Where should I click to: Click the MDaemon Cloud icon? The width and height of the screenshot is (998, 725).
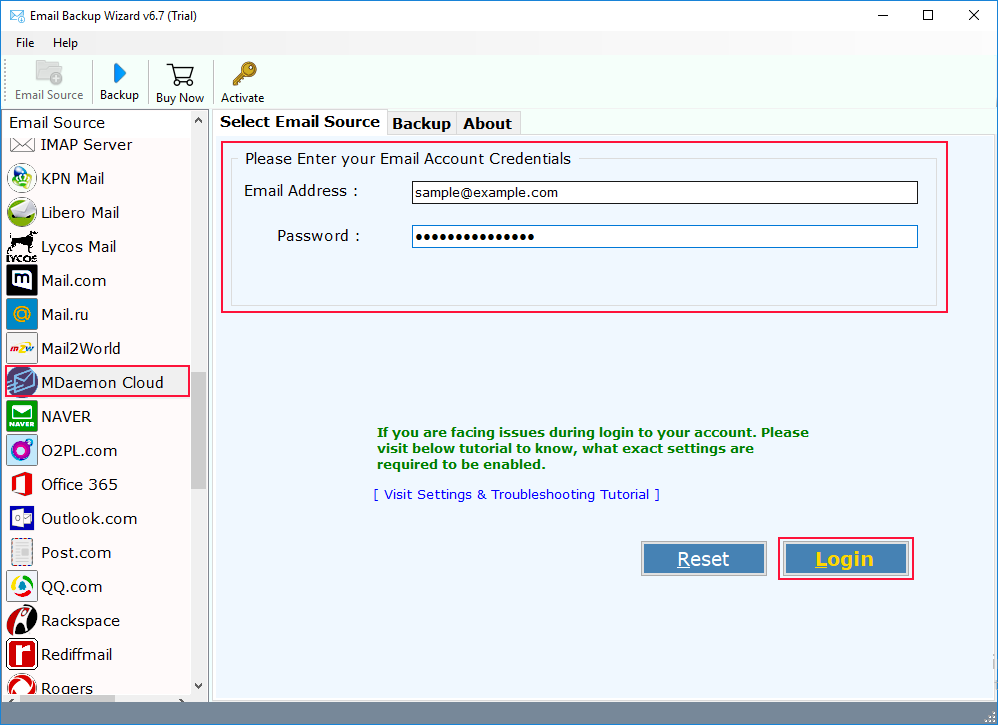pos(22,382)
